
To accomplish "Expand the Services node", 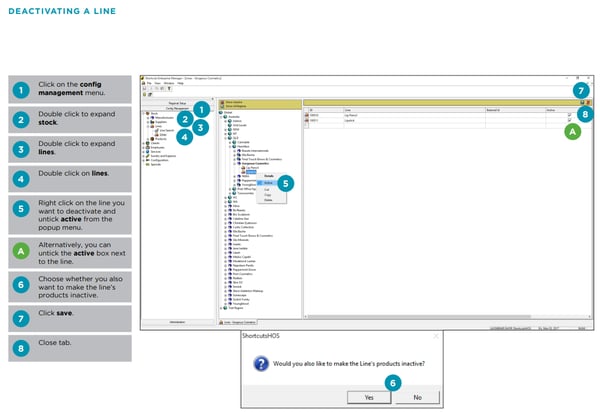I will pos(143,151).
